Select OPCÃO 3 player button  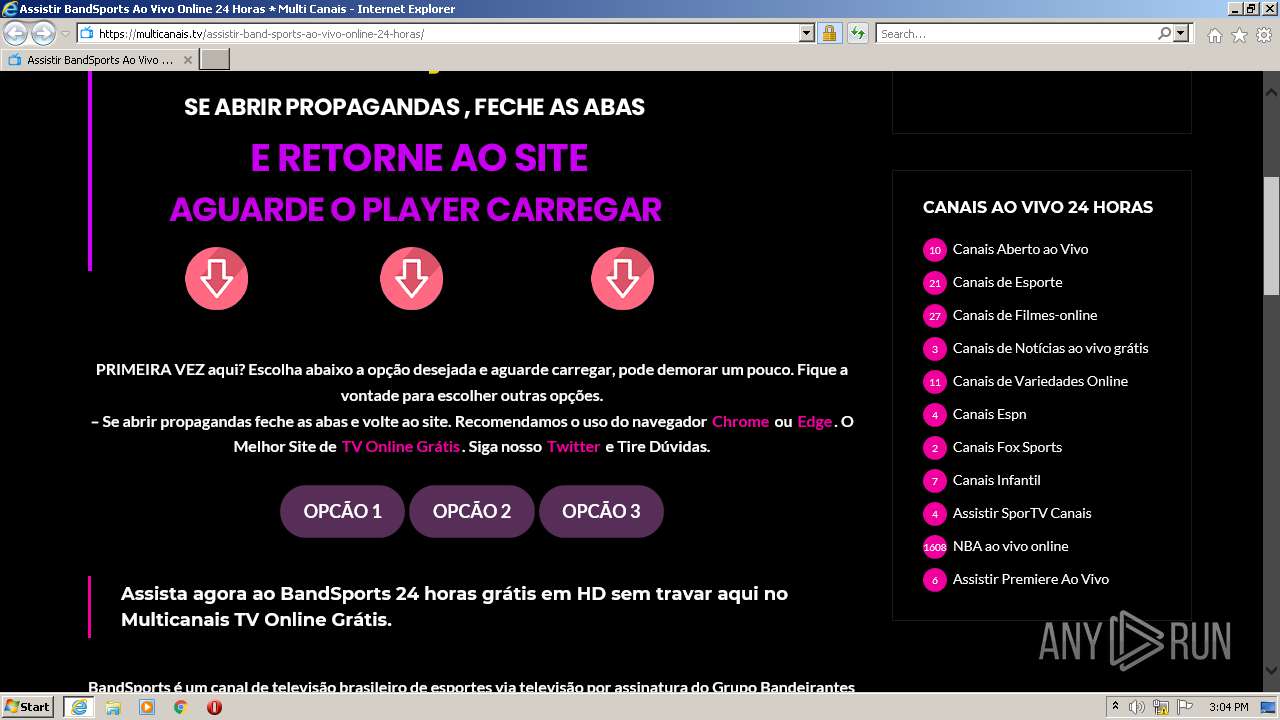tap(601, 511)
